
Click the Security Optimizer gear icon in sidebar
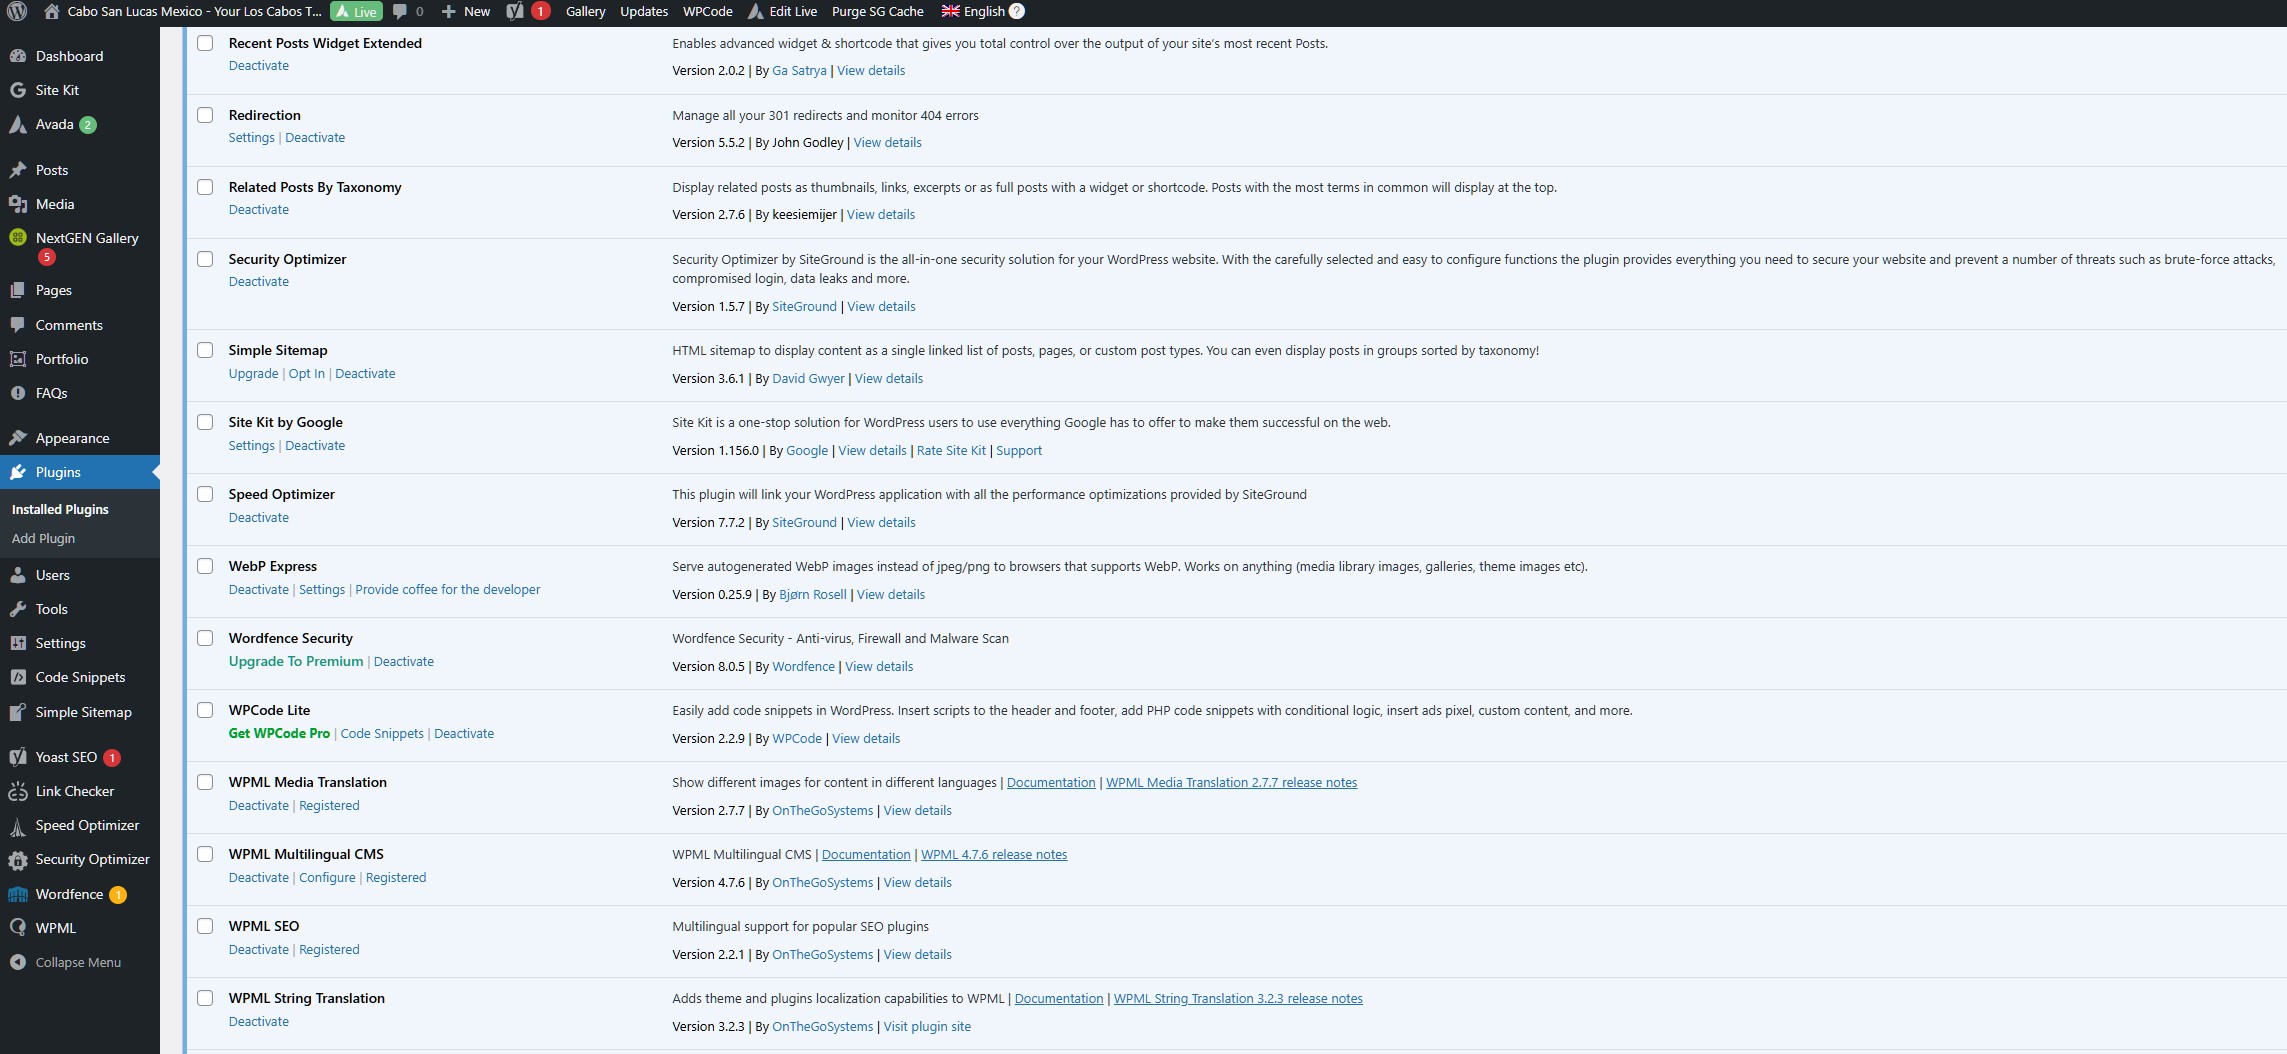coord(18,859)
